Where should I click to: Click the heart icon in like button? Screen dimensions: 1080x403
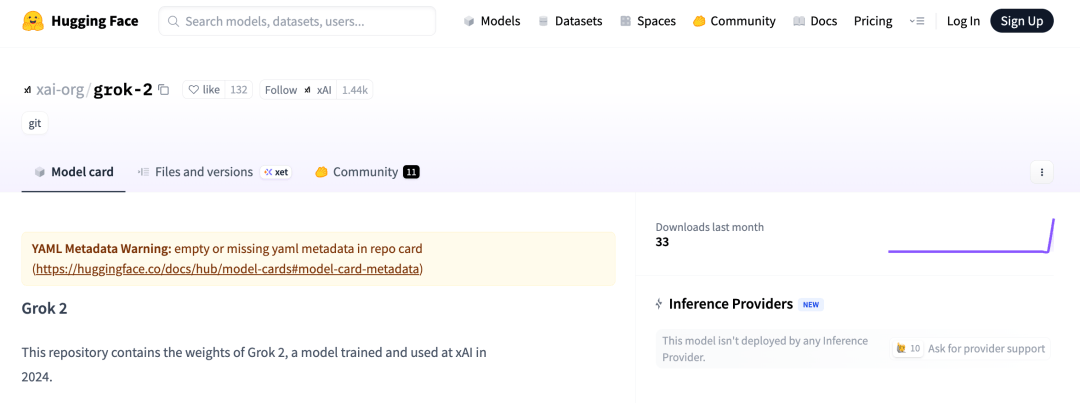point(194,90)
